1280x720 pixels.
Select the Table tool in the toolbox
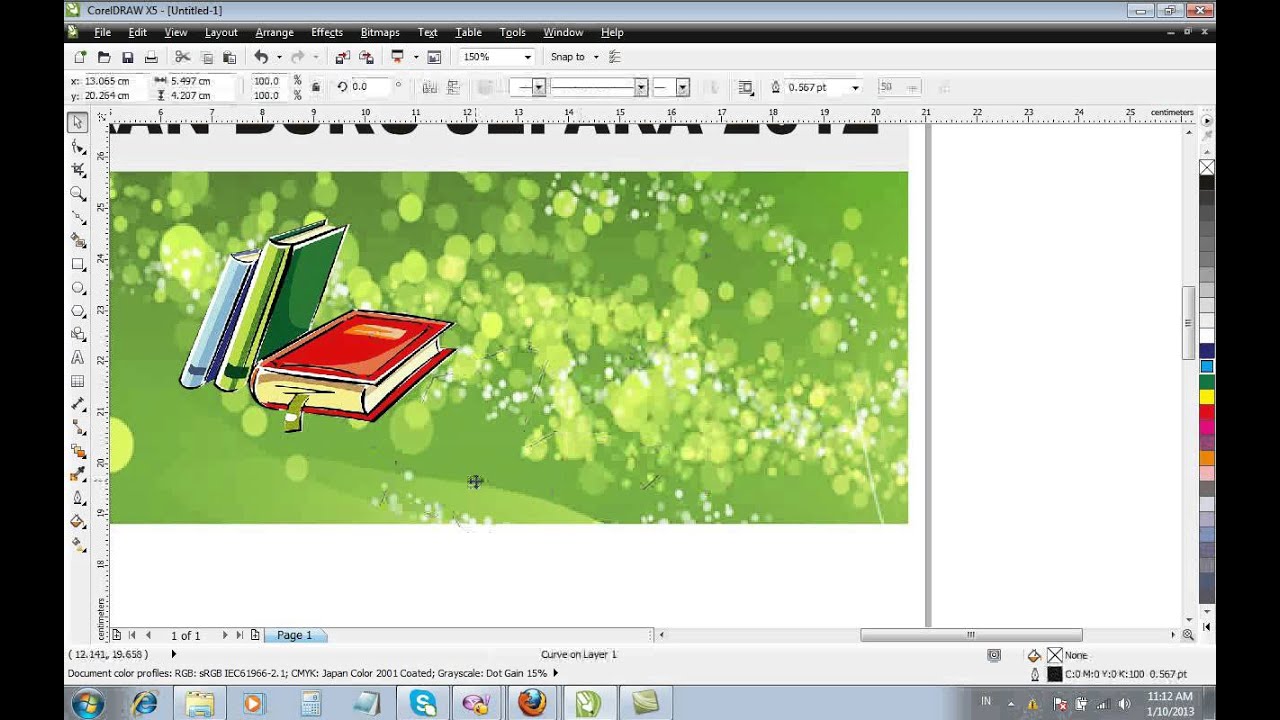tap(78, 381)
